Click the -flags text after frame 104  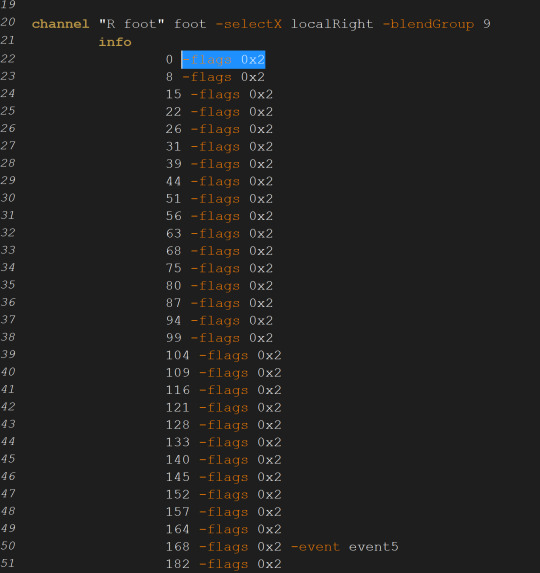tap(224, 355)
